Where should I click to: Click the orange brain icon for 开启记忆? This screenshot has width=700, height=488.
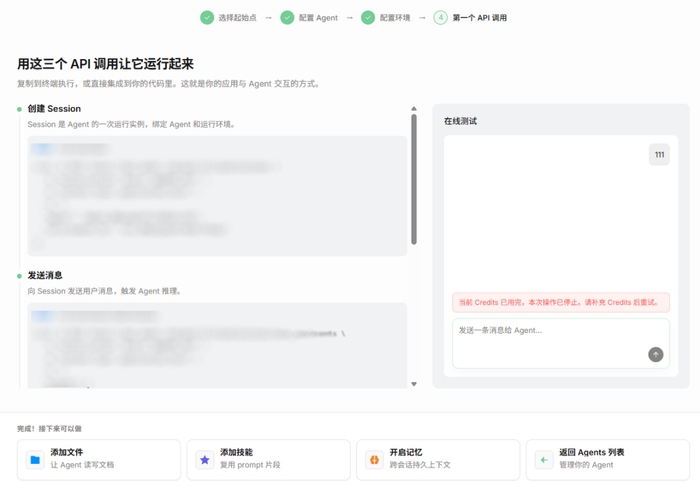coord(374,460)
